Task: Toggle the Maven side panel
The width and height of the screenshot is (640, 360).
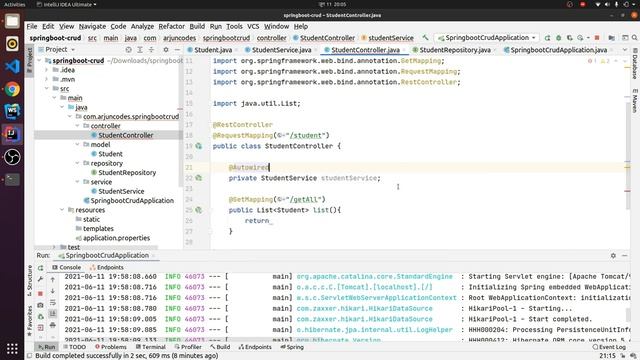Action: [635, 100]
